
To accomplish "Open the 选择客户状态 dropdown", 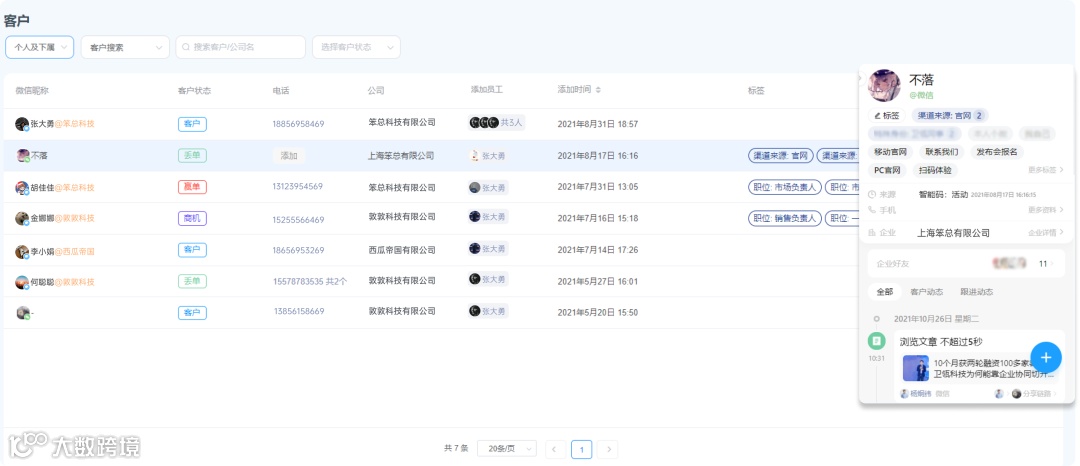I will 356,47.
